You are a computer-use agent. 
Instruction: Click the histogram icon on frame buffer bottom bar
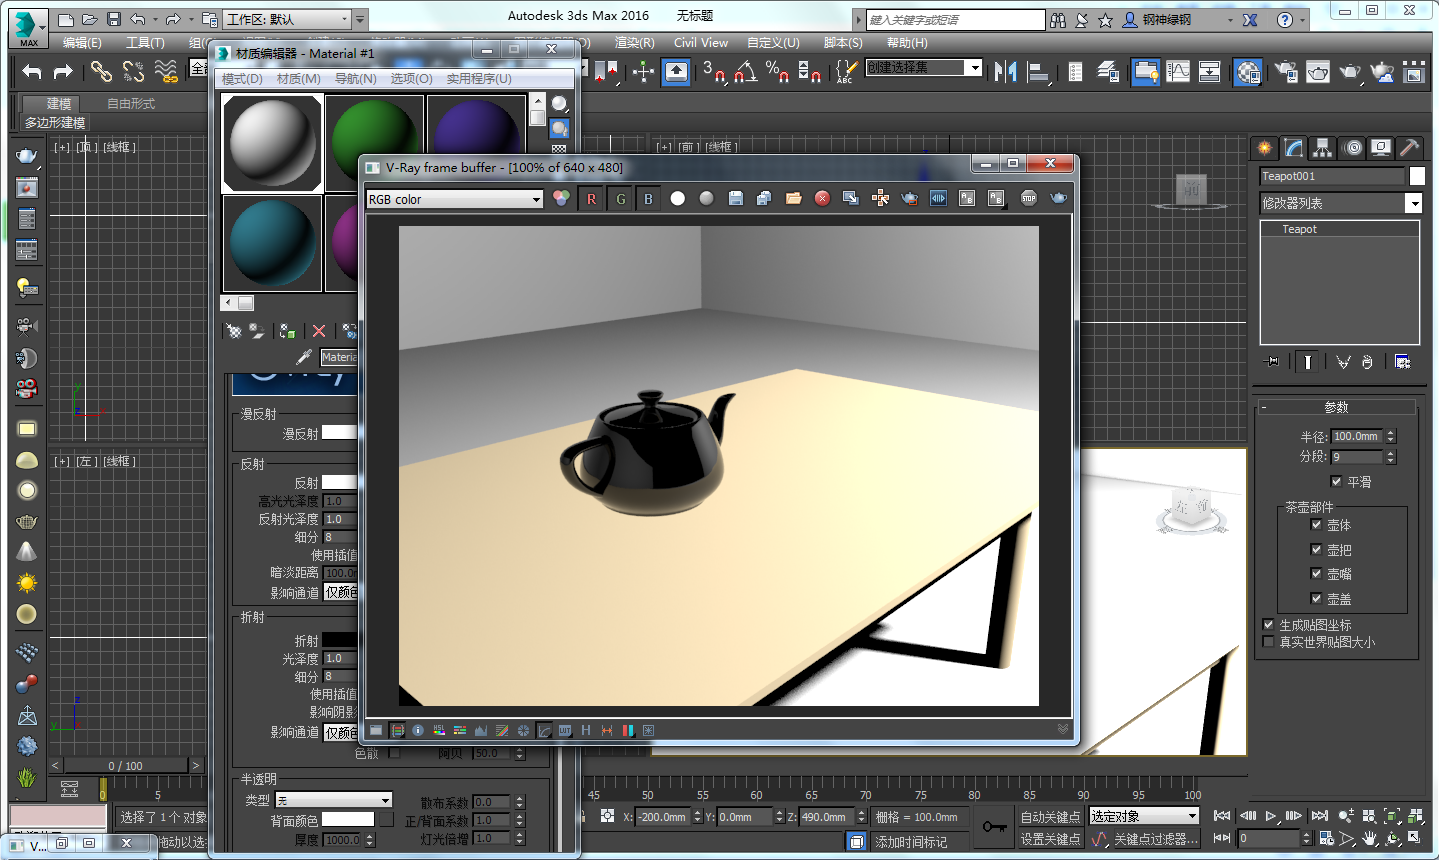pyautogui.click(x=481, y=730)
